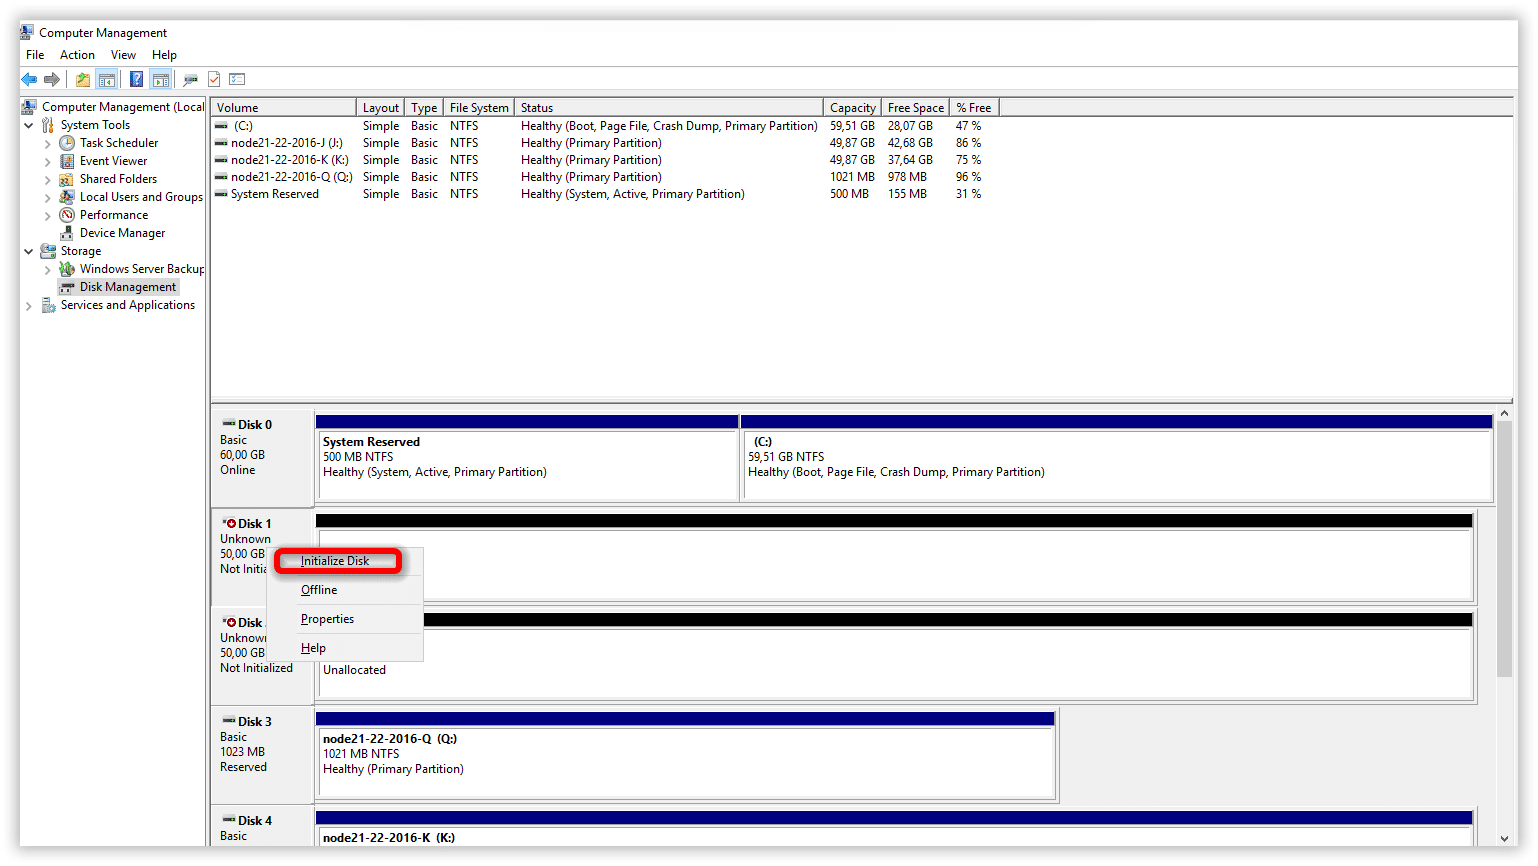
Task: Collapse the System Tools tree node
Action: point(29,126)
